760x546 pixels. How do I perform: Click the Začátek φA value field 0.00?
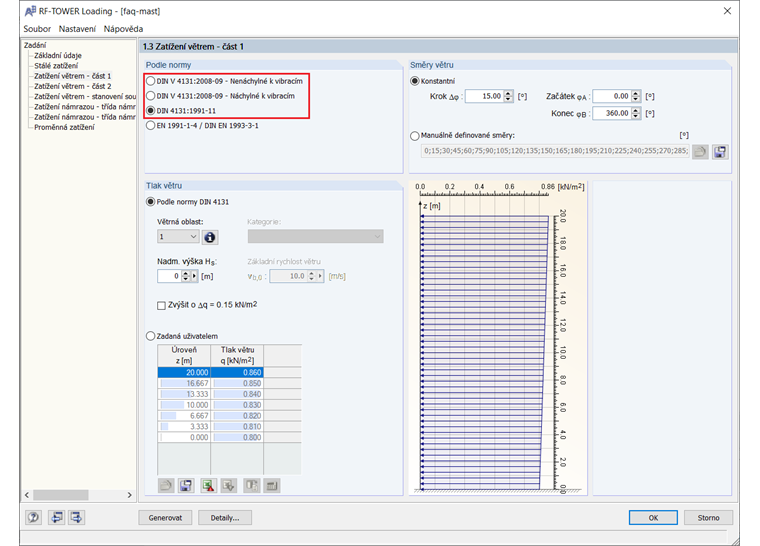[x=612, y=96]
